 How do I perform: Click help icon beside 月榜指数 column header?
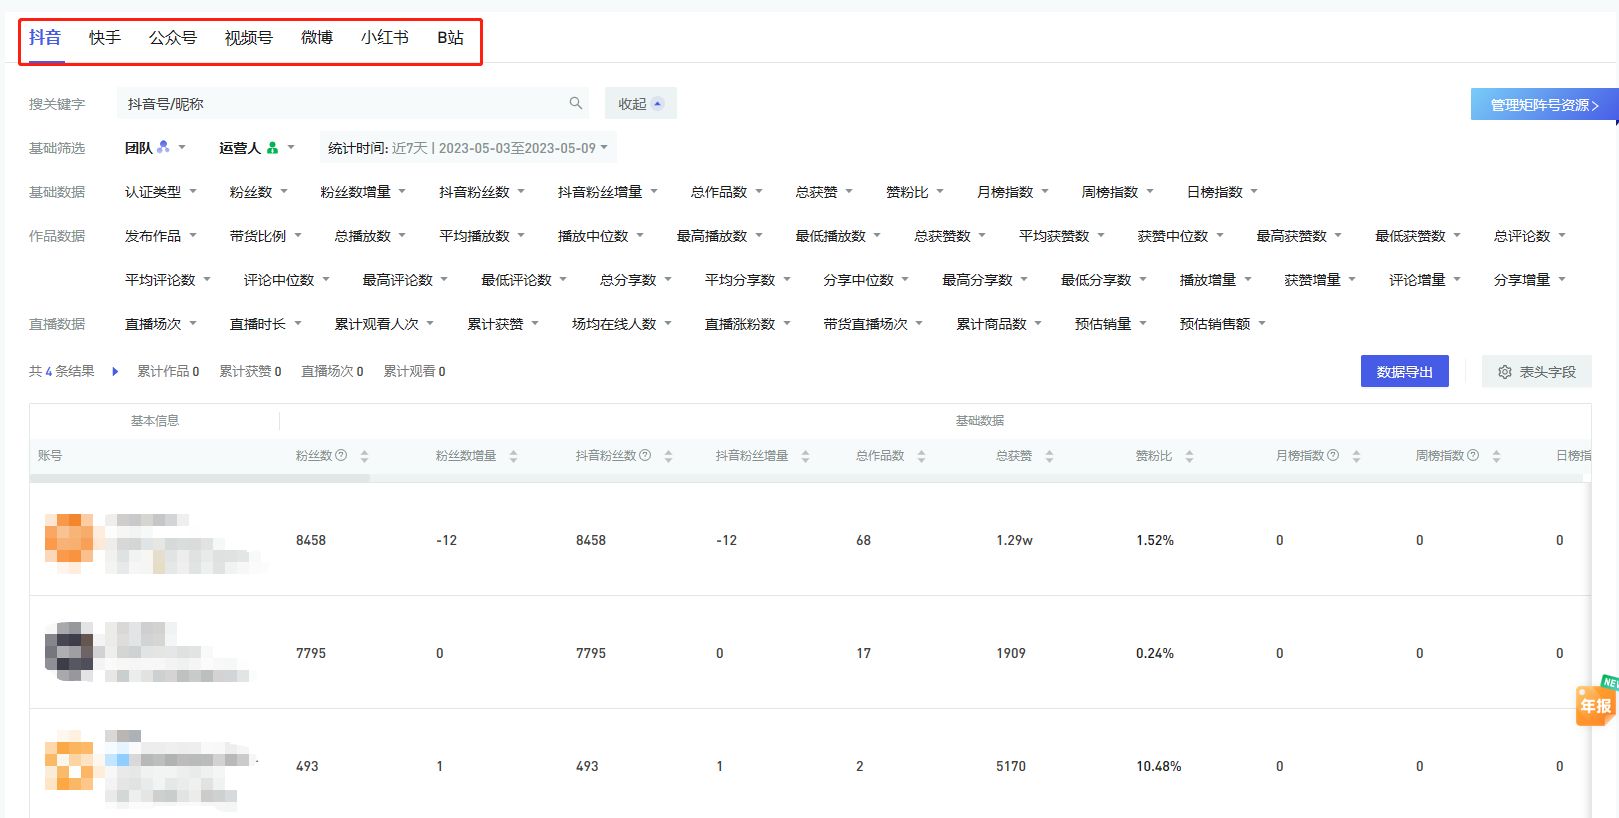(1333, 455)
